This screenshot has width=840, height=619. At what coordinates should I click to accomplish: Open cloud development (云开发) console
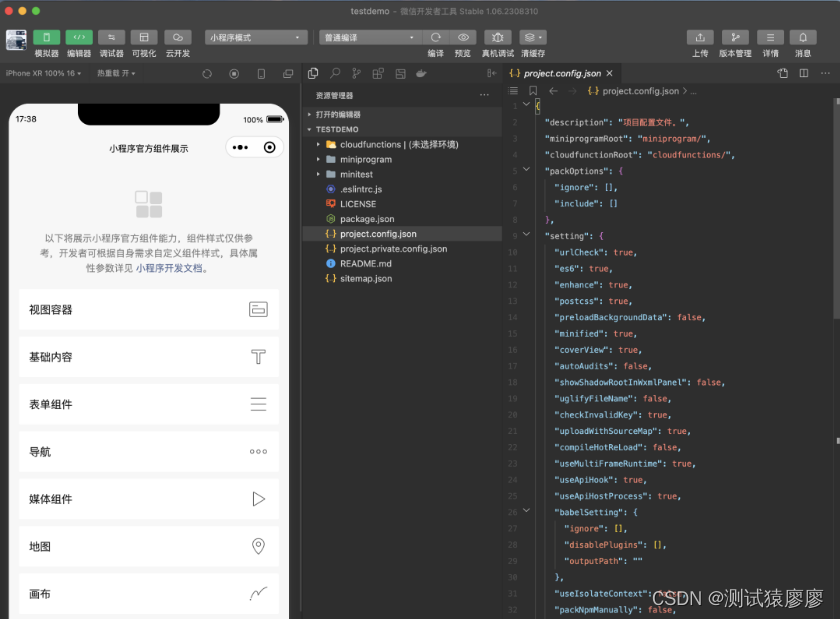tap(177, 38)
